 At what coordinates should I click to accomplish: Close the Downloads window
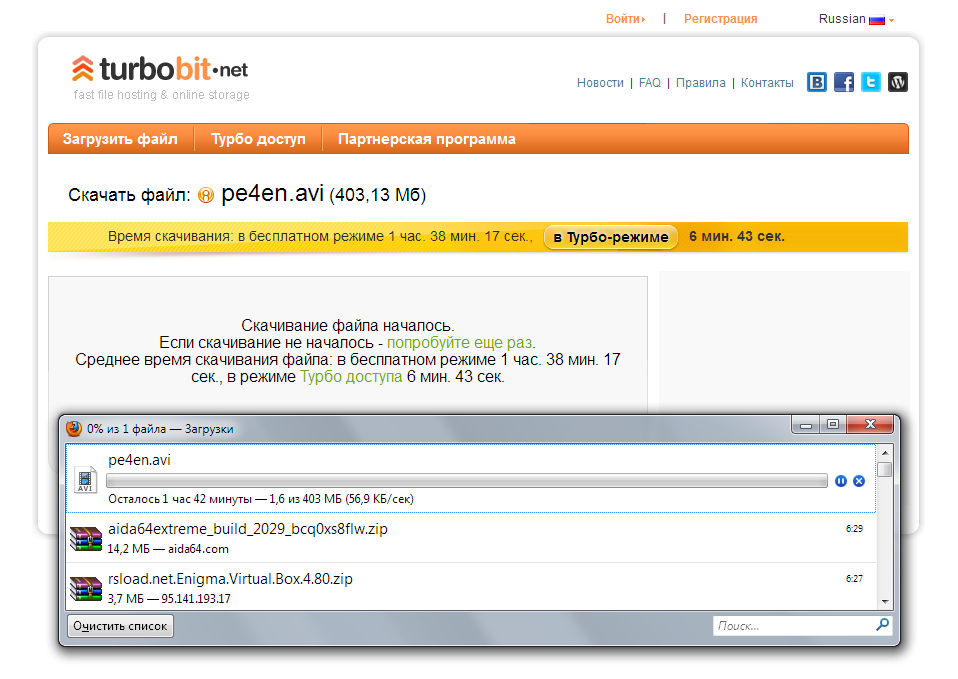tap(871, 424)
